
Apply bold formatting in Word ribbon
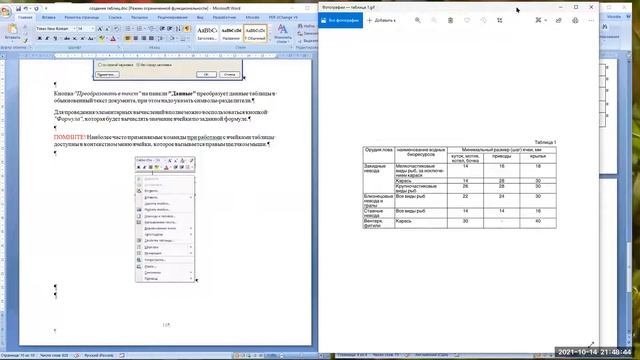[40, 38]
